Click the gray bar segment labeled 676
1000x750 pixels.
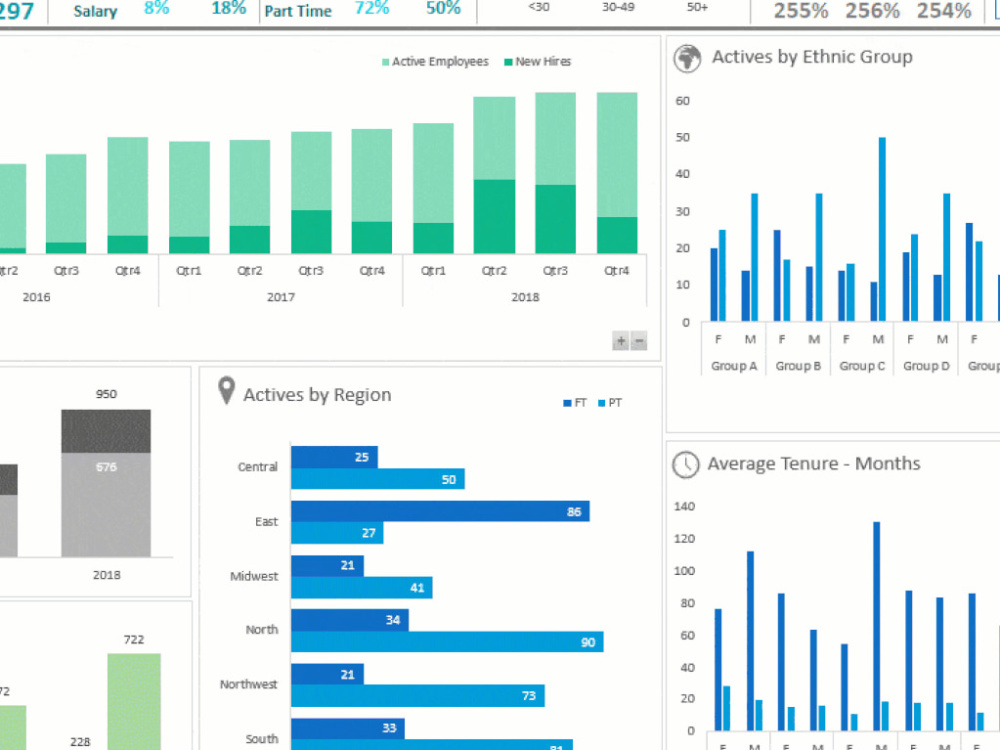(x=106, y=504)
